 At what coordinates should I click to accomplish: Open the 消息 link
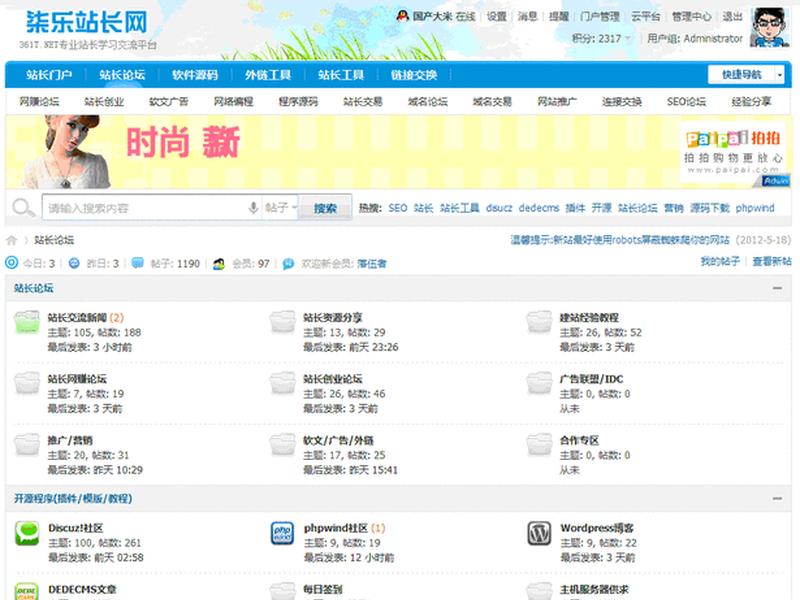[x=528, y=16]
